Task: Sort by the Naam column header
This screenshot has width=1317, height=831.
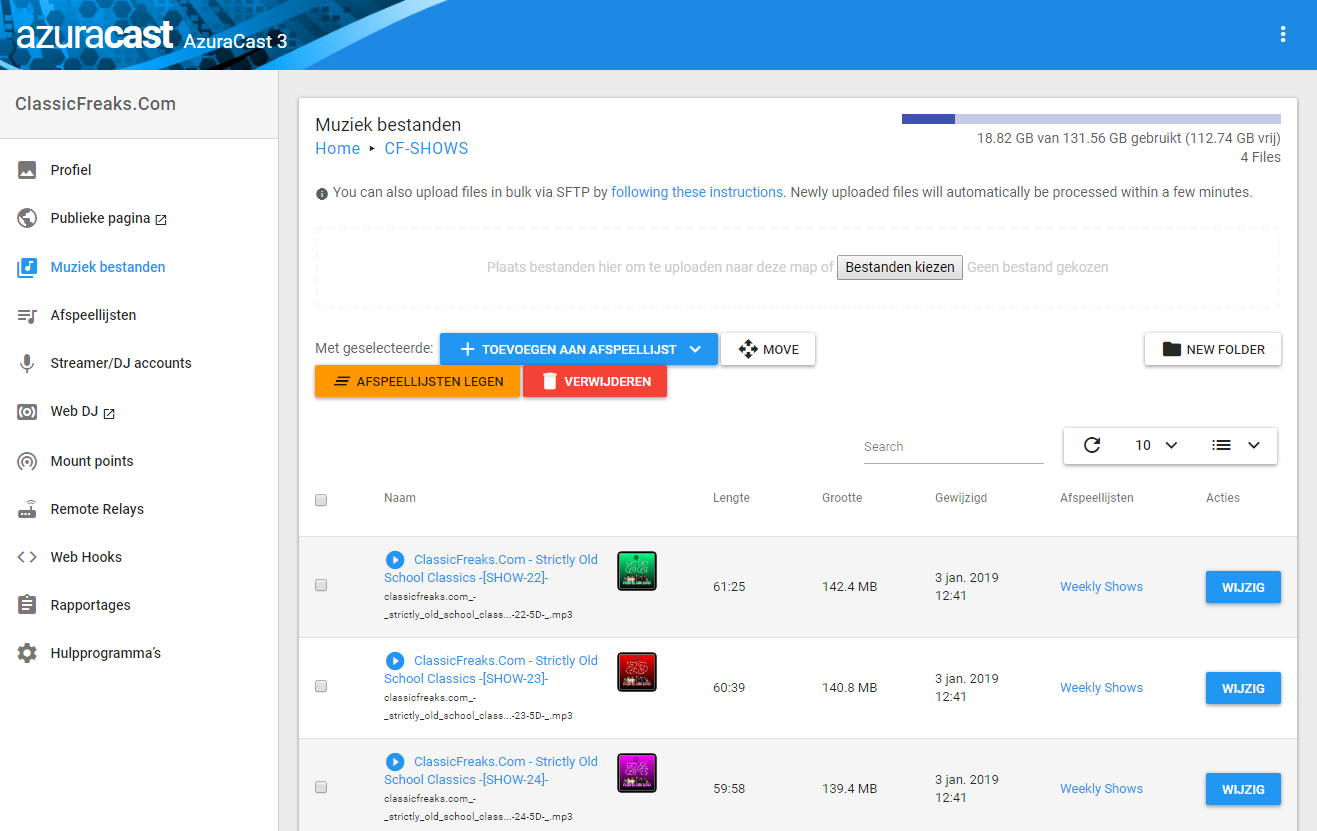Action: [400, 498]
